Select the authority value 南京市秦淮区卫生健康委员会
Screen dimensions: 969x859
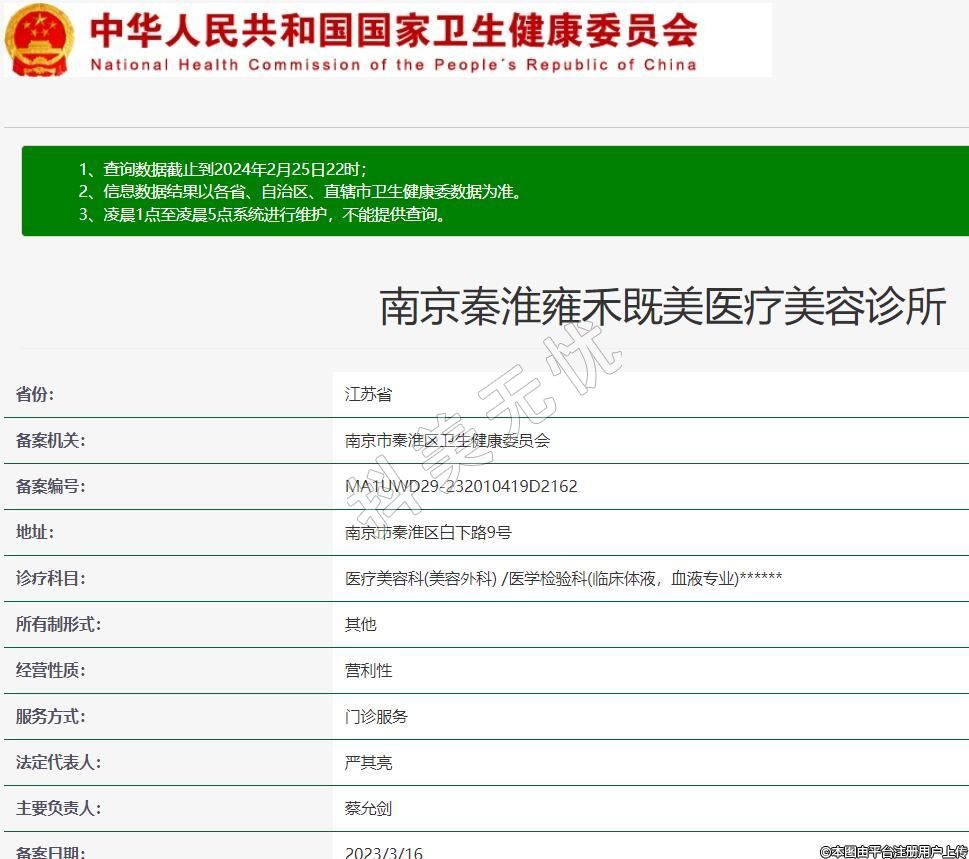coord(447,440)
